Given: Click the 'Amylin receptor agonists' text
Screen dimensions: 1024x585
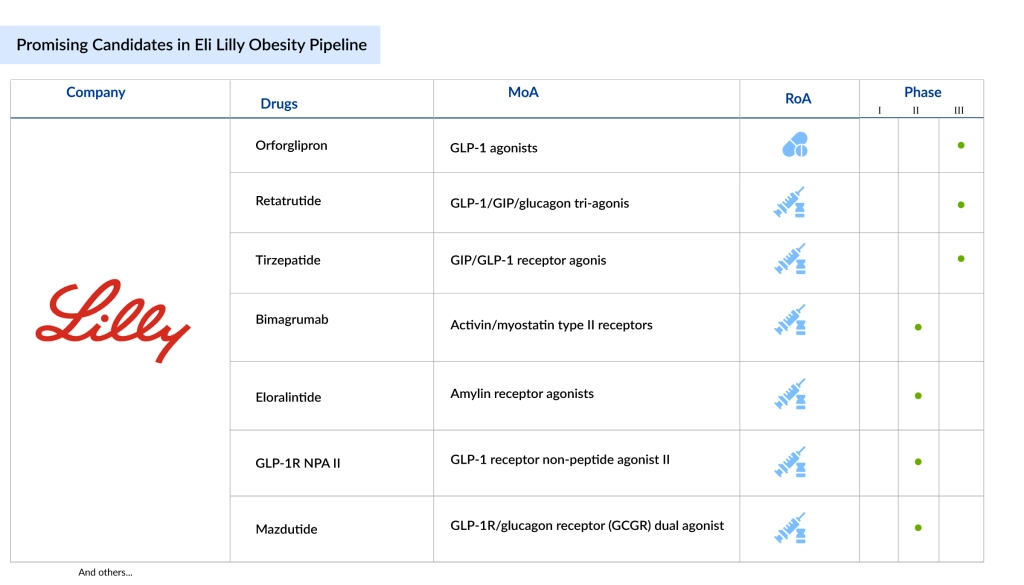Looking at the screenshot, I should (x=522, y=394).
